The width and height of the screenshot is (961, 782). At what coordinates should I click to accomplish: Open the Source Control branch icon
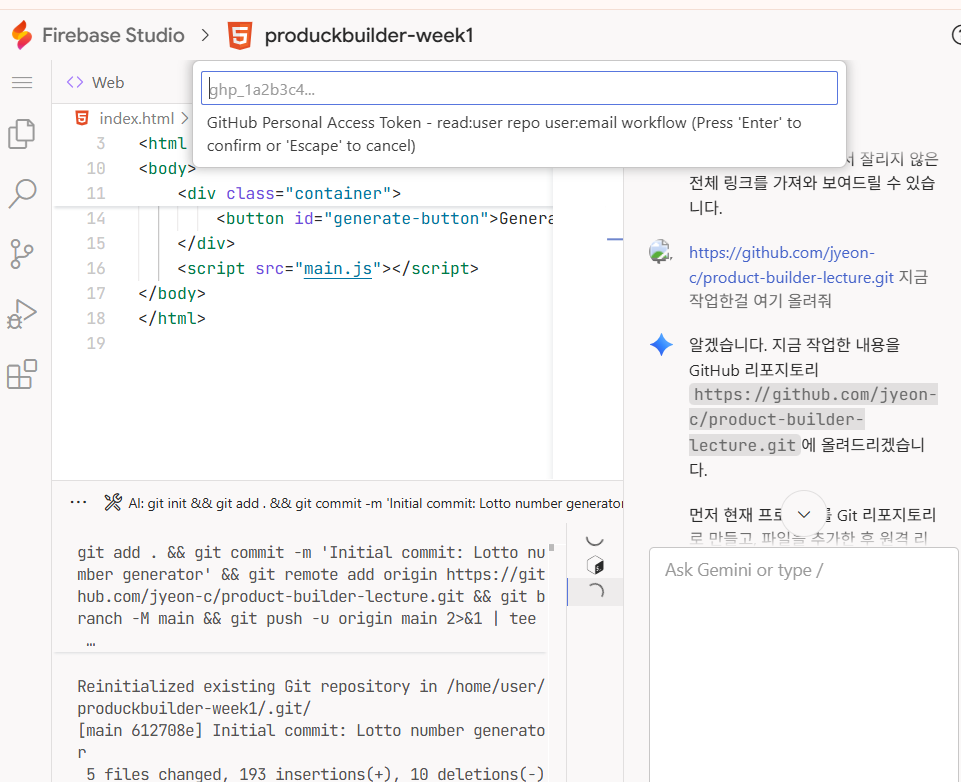pos(22,254)
